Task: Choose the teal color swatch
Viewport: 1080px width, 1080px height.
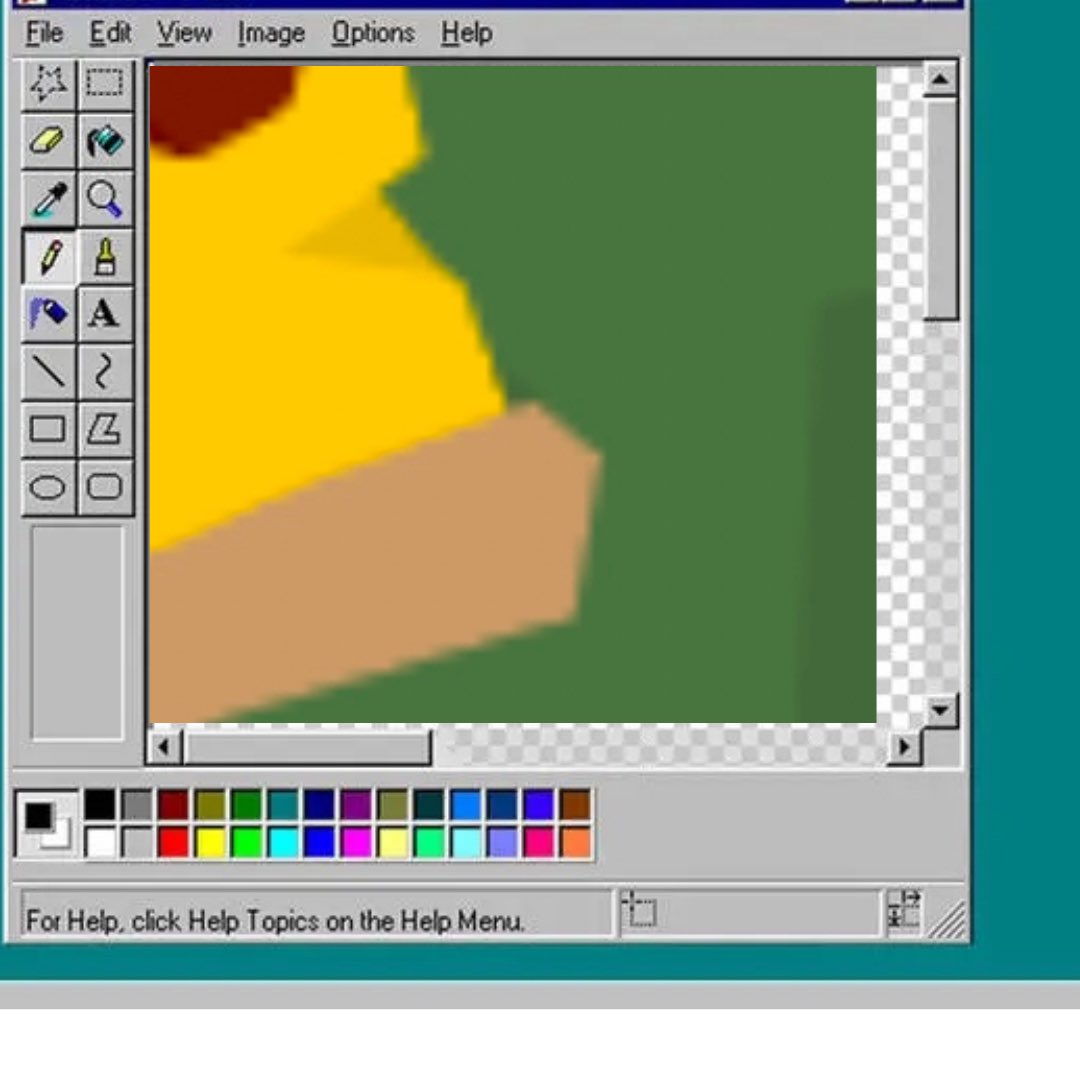Action: 283,804
